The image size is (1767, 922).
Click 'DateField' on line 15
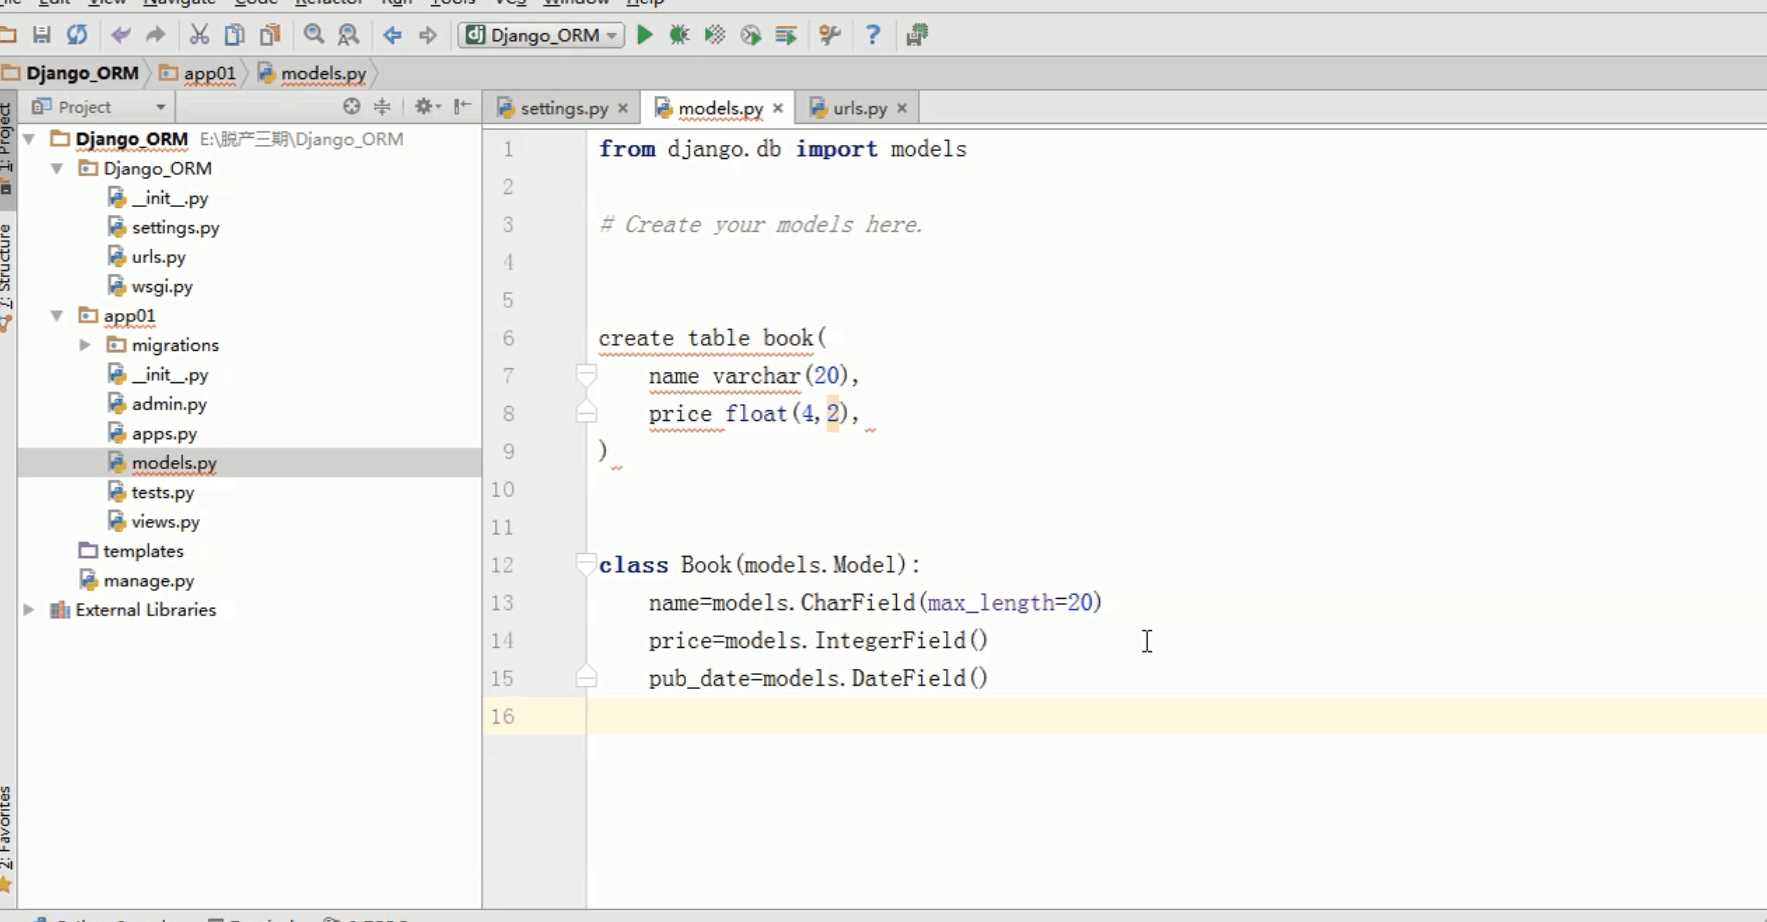coord(908,678)
